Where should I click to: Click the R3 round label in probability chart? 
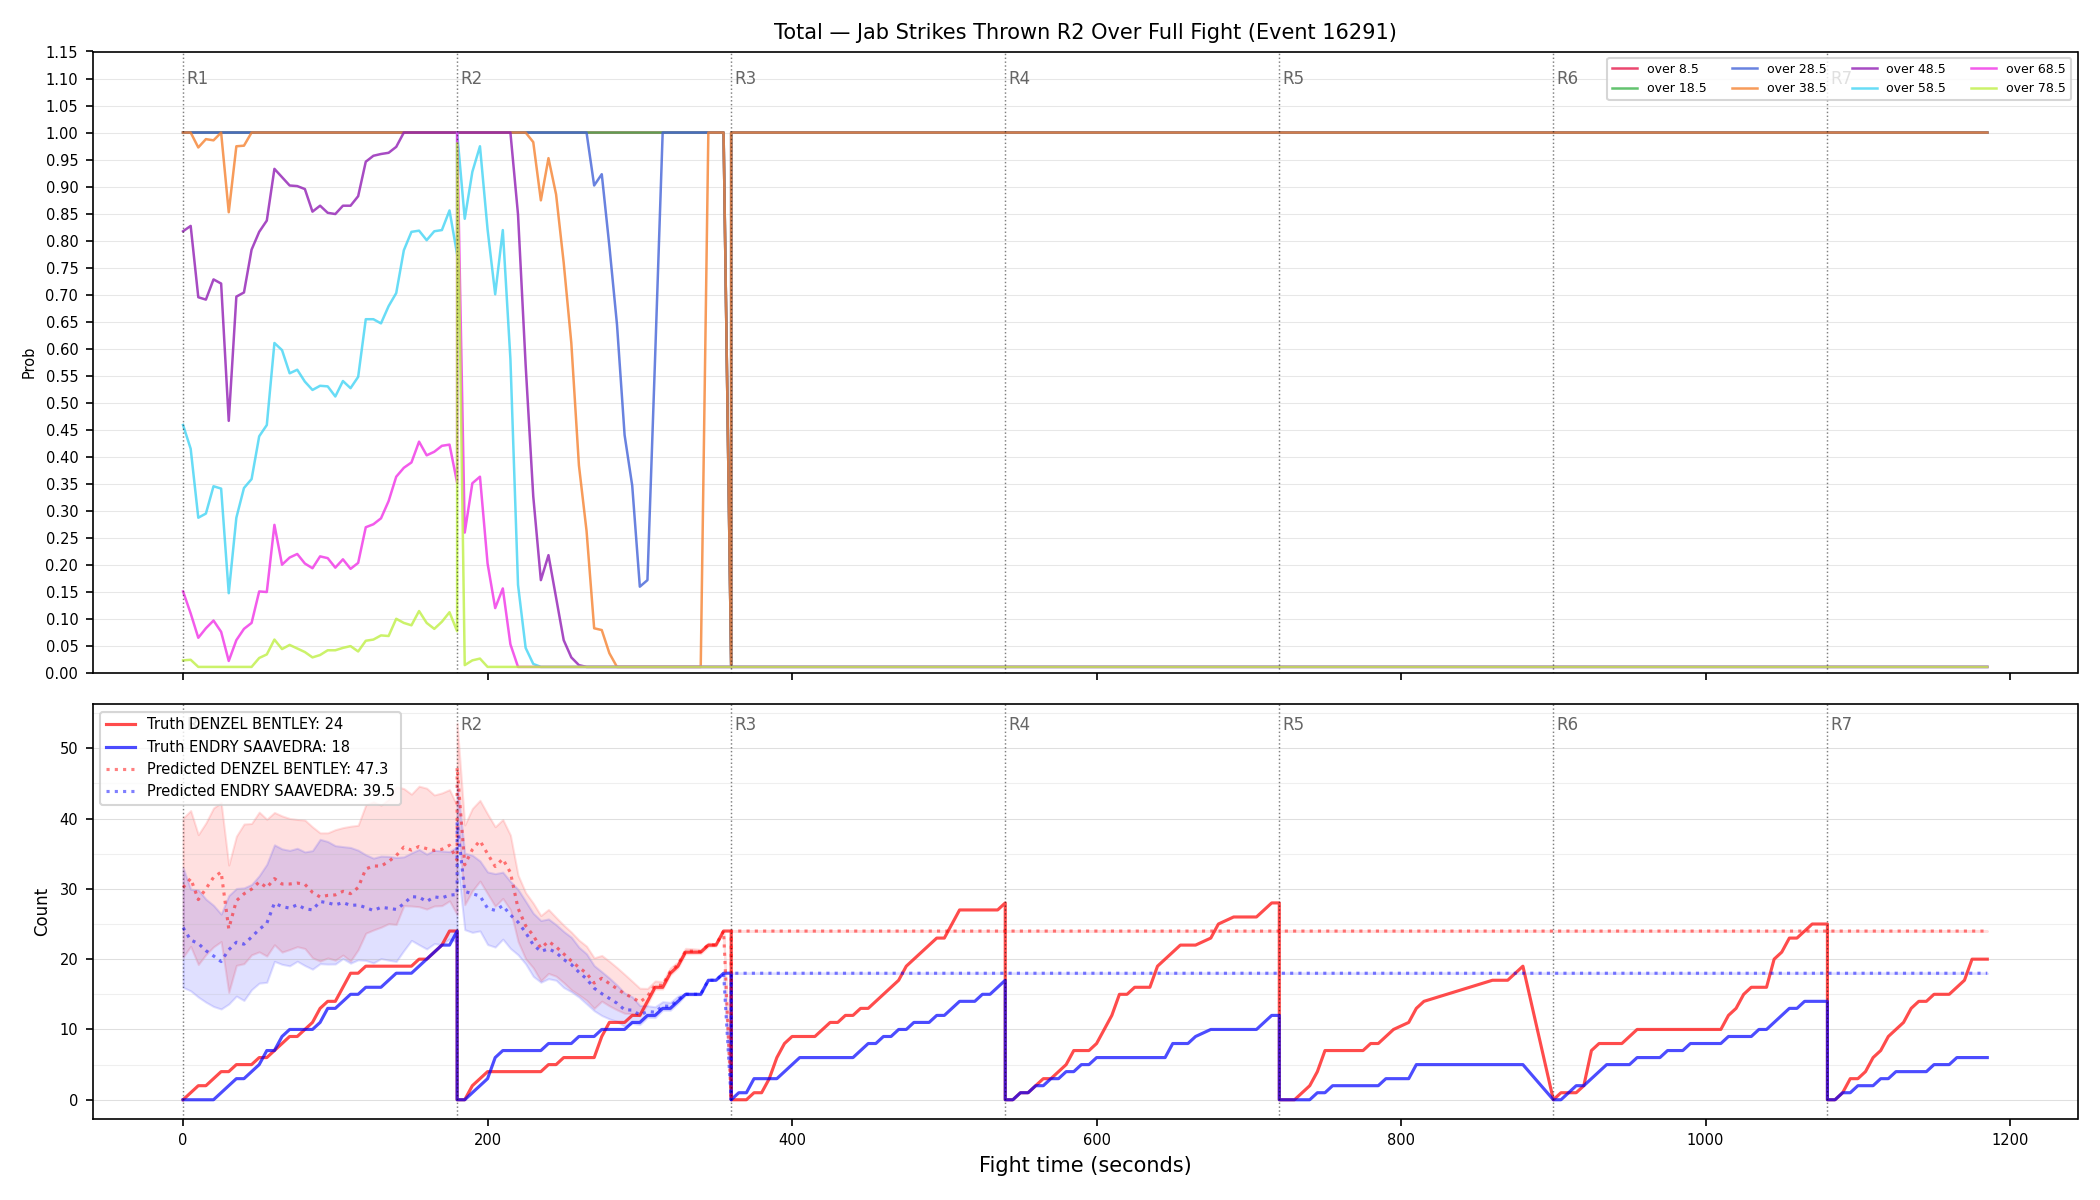(745, 78)
